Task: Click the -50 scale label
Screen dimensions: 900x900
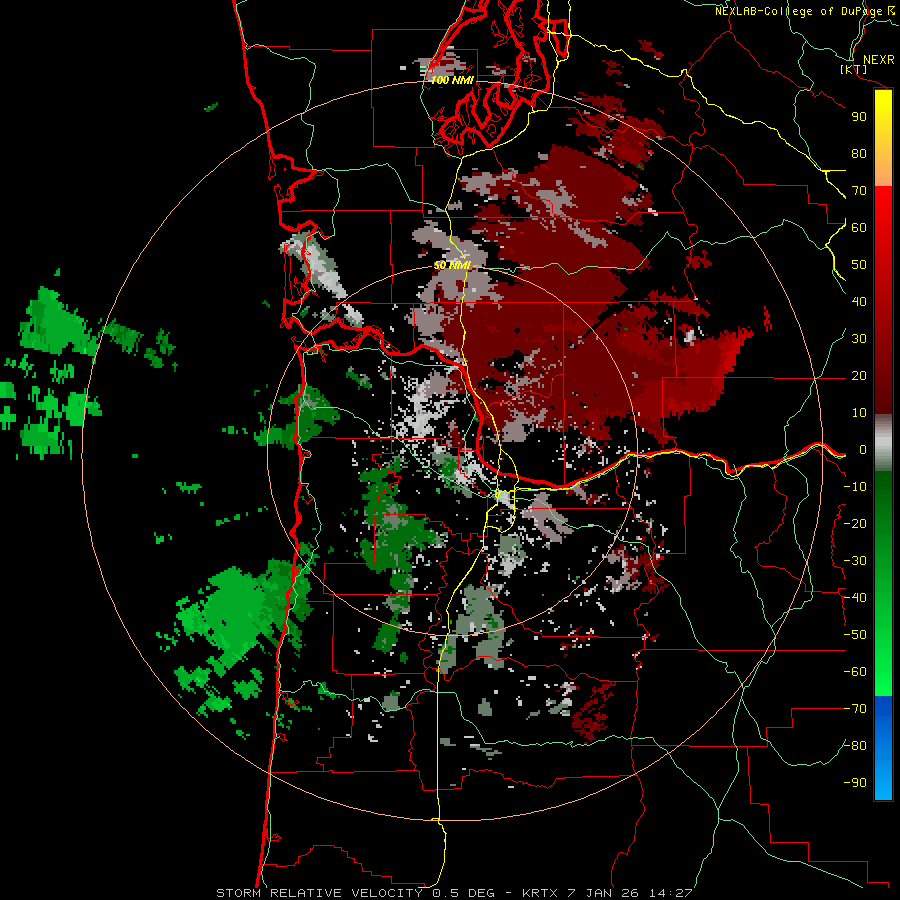Action: [x=855, y=635]
